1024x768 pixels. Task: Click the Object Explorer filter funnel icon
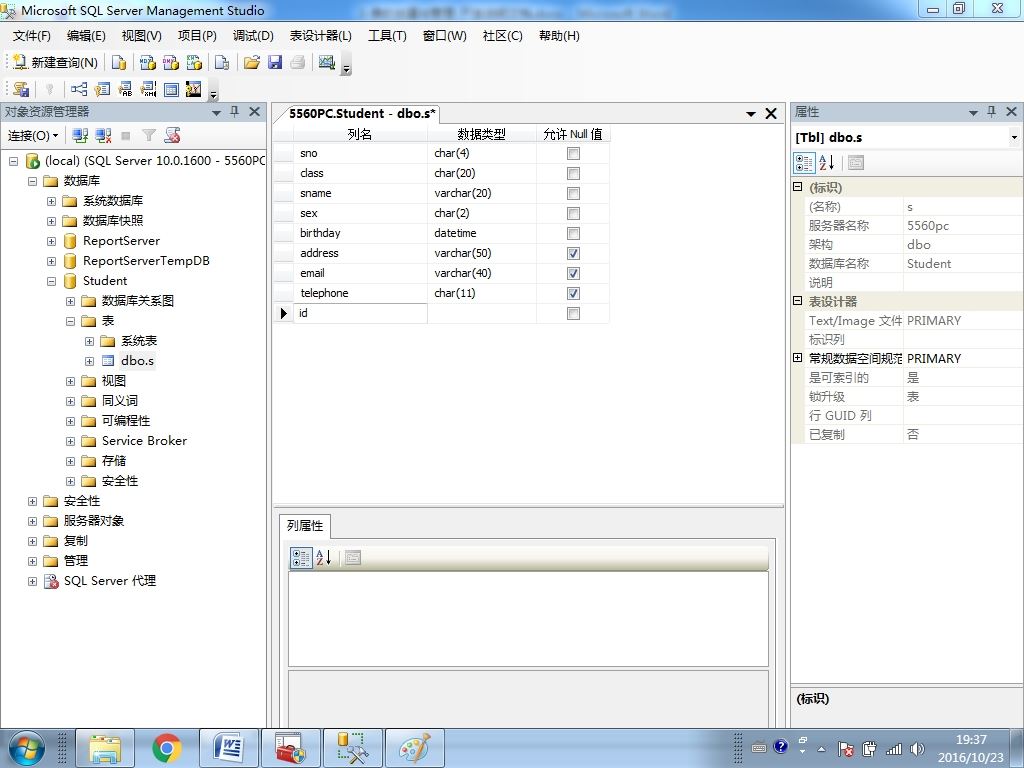149,135
